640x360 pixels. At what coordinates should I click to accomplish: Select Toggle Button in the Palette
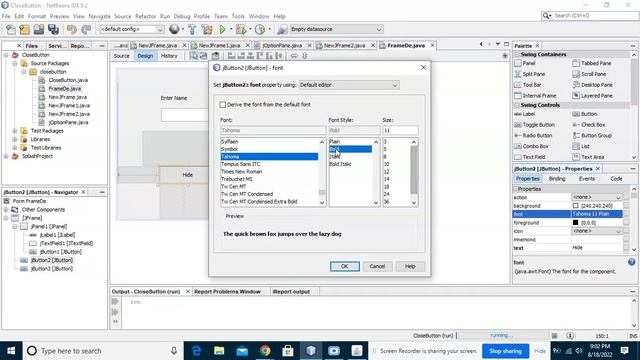(x=534, y=125)
